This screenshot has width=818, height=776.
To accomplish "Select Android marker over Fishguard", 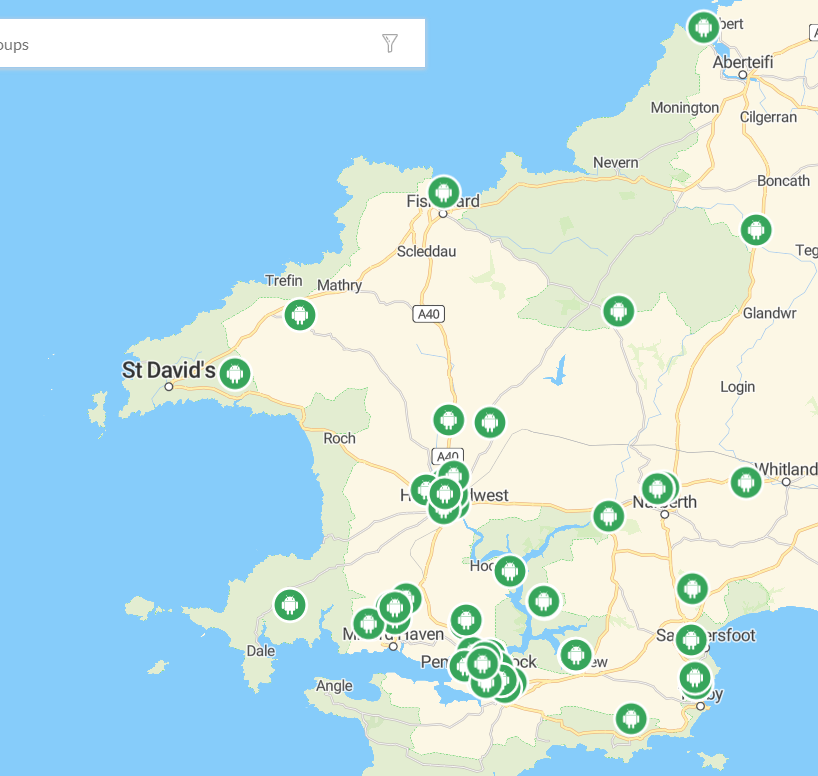I will pos(443,193).
